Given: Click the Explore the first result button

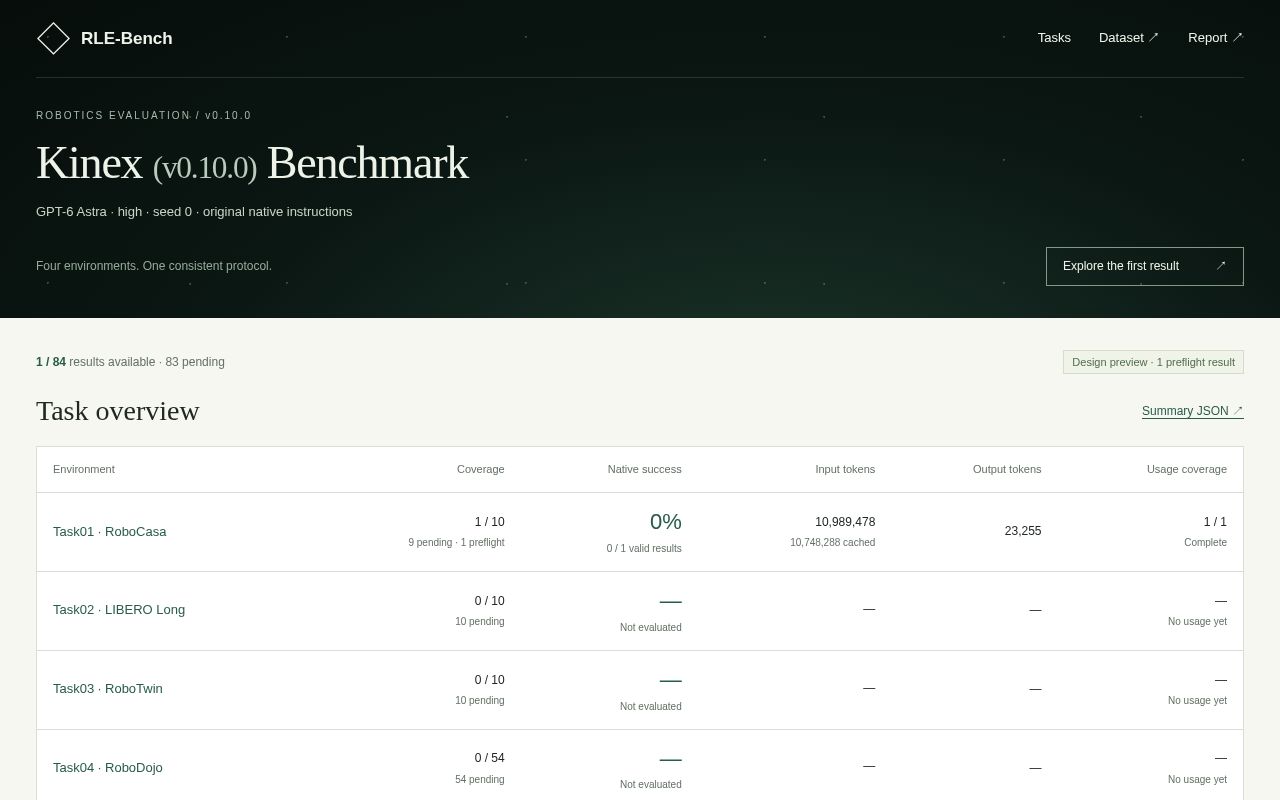Looking at the screenshot, I should click(x=1145, y=266).
